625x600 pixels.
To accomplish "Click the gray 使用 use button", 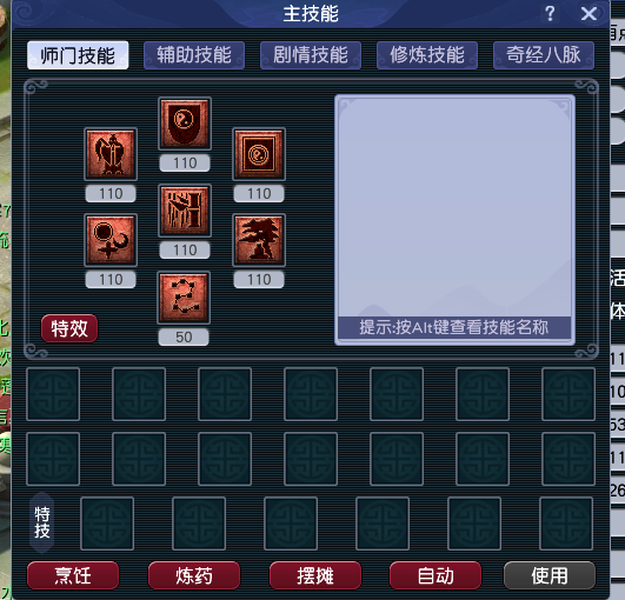I will (x=550, y=575).
